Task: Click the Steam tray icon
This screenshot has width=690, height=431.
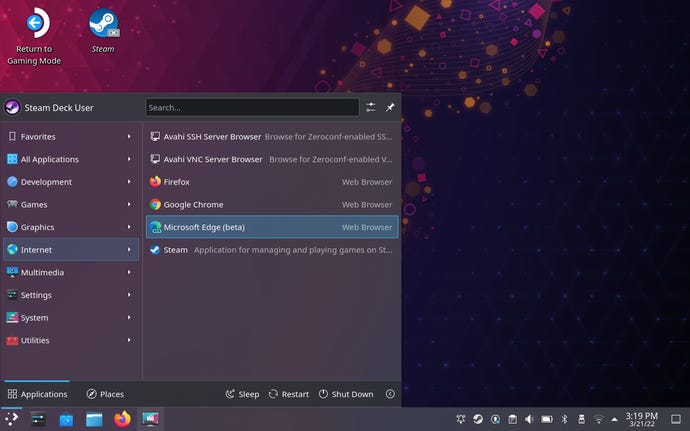Action: pyautogui.click(x=478, y=419)
